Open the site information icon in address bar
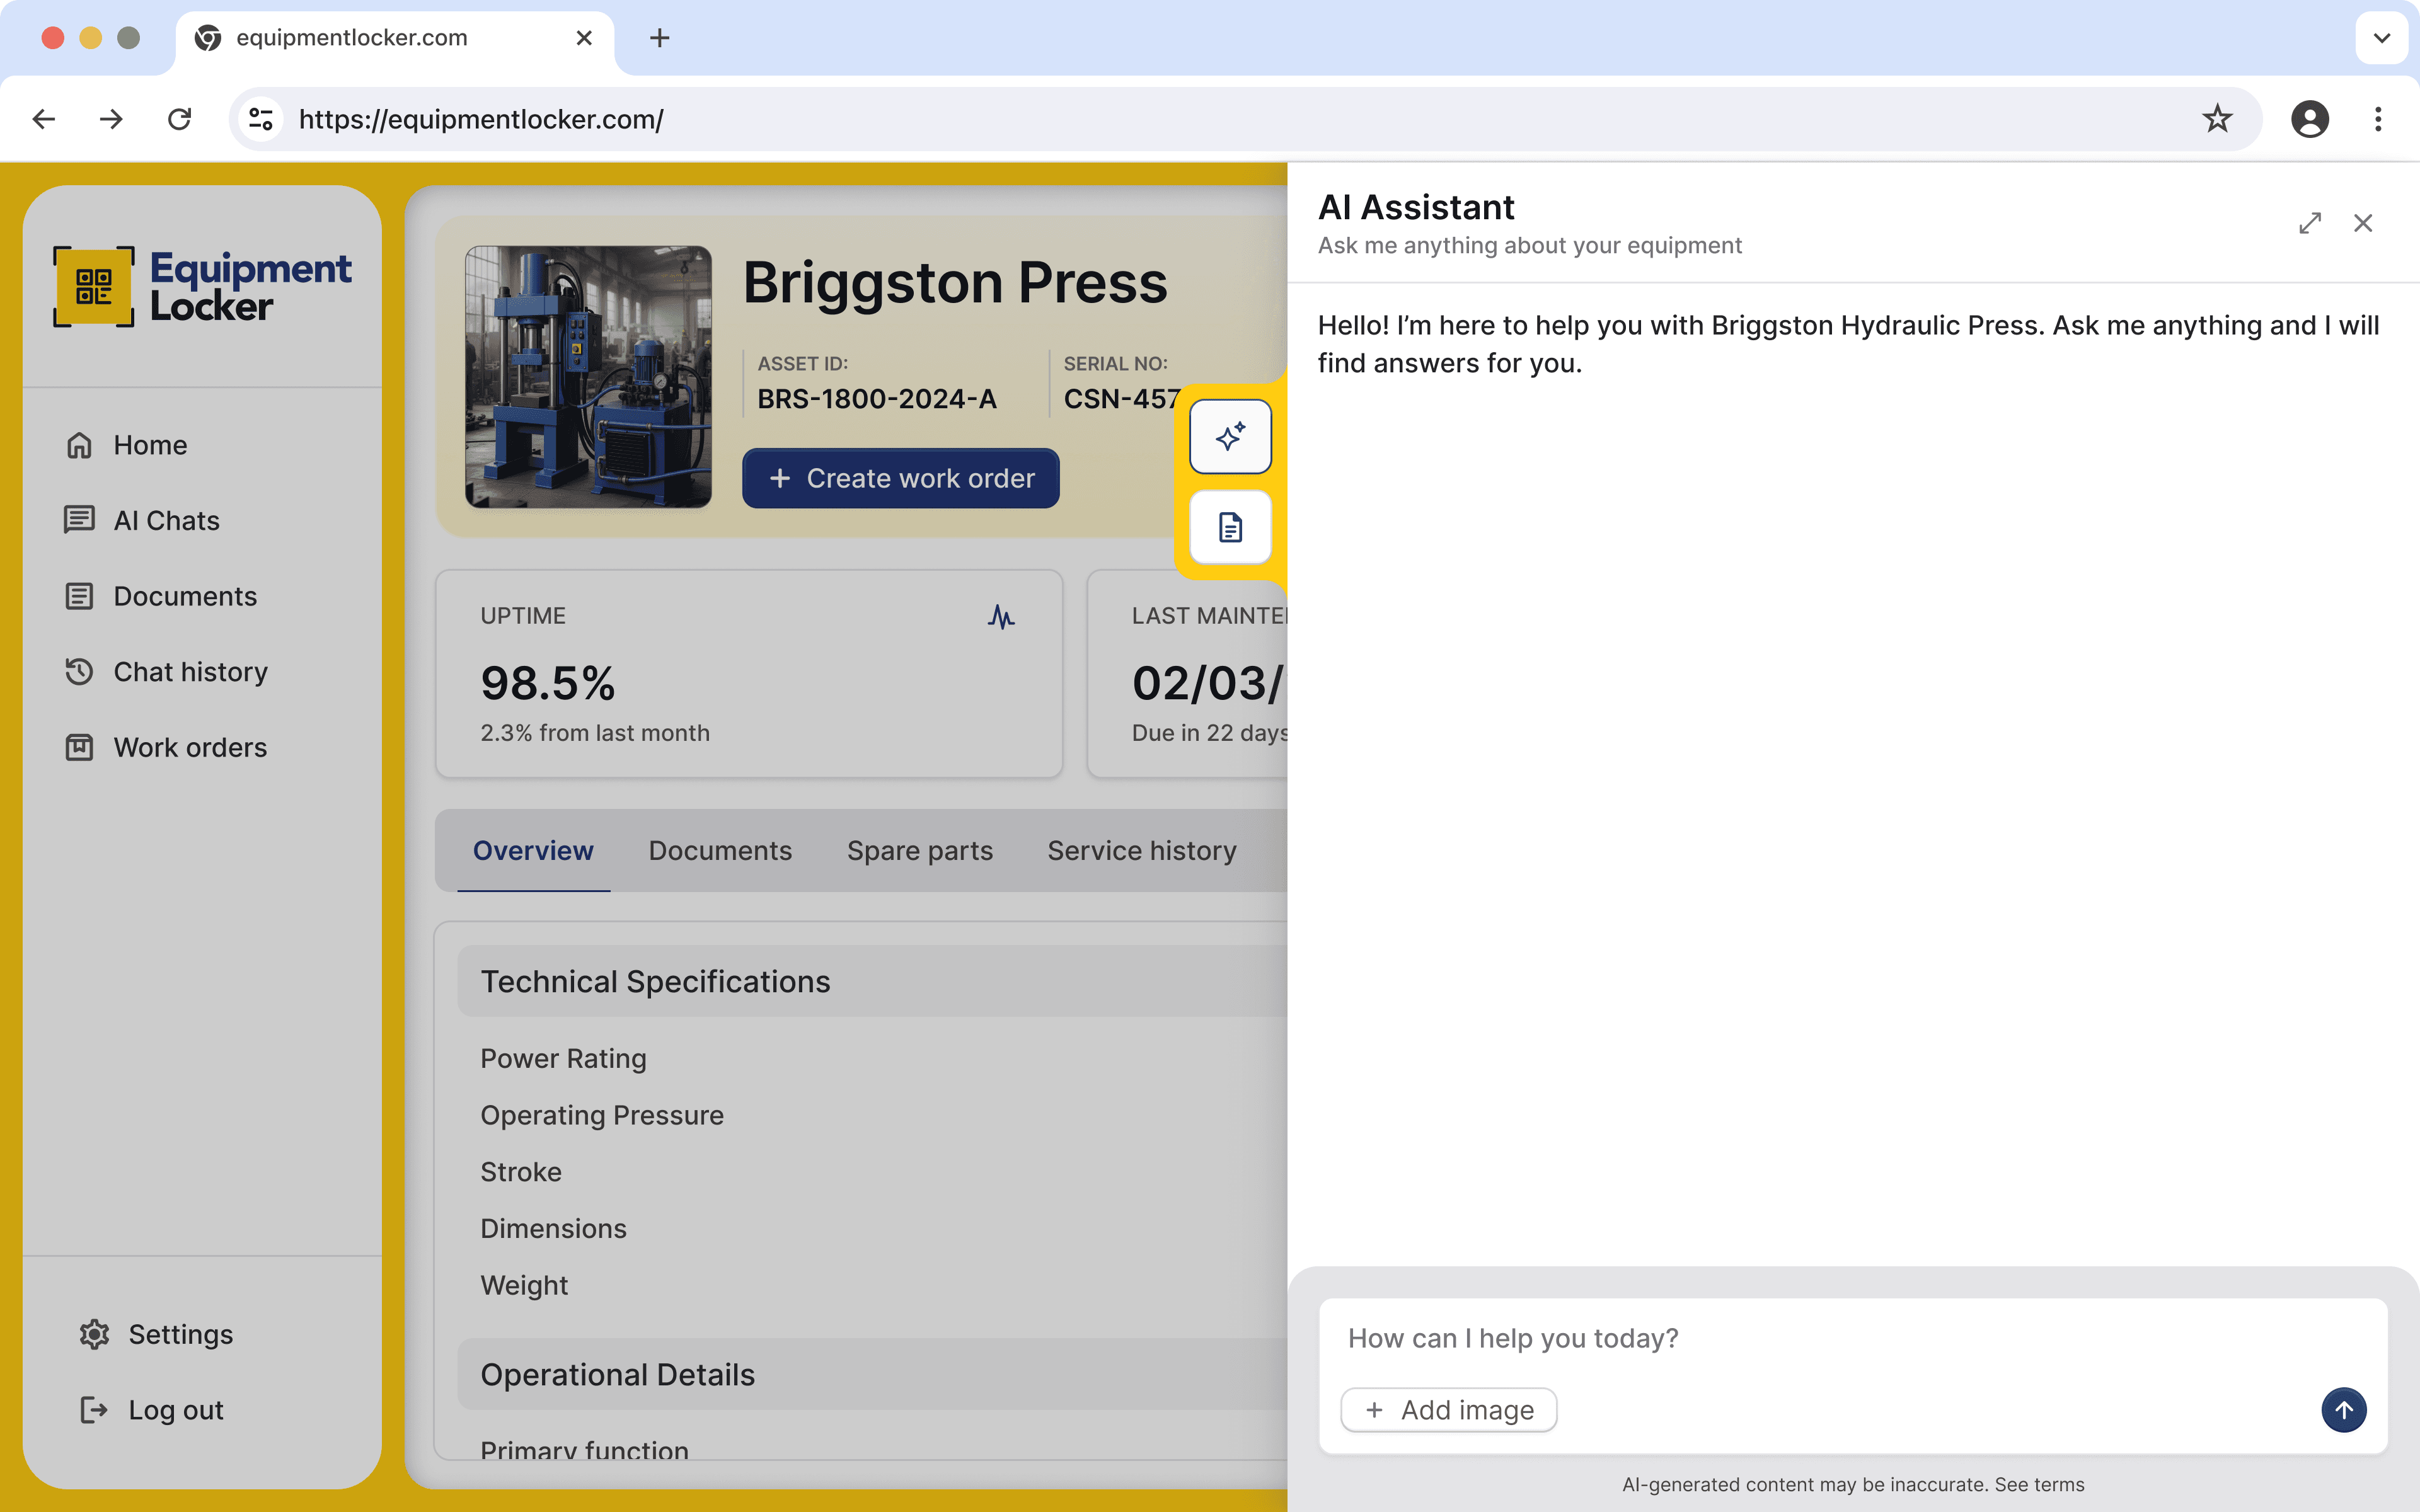This screenshot has height=1512, width=2420. 261,119
